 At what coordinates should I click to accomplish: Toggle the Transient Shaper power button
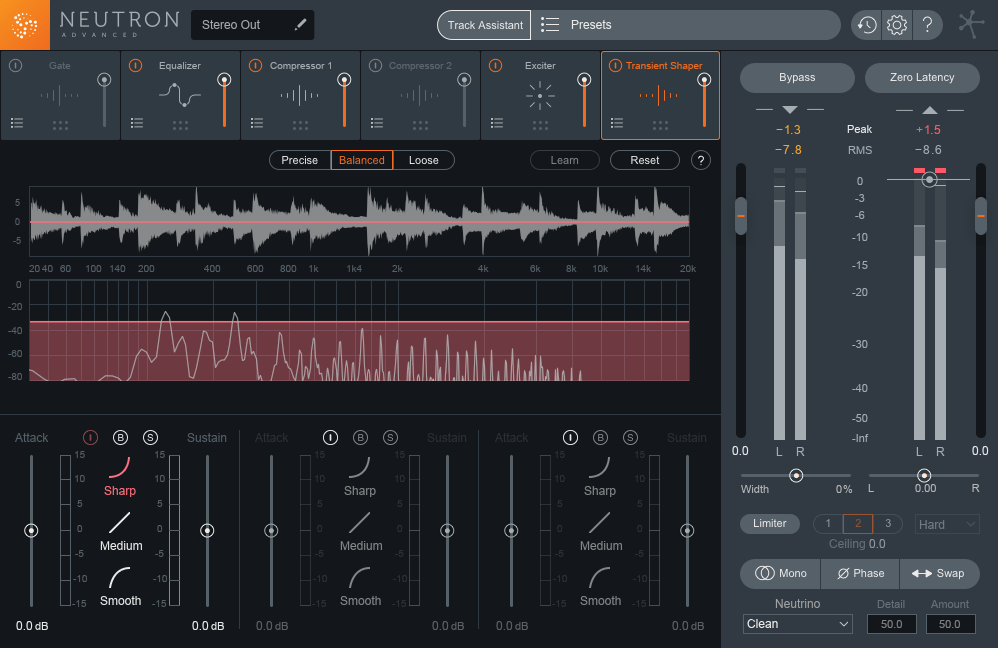(615, 66)
